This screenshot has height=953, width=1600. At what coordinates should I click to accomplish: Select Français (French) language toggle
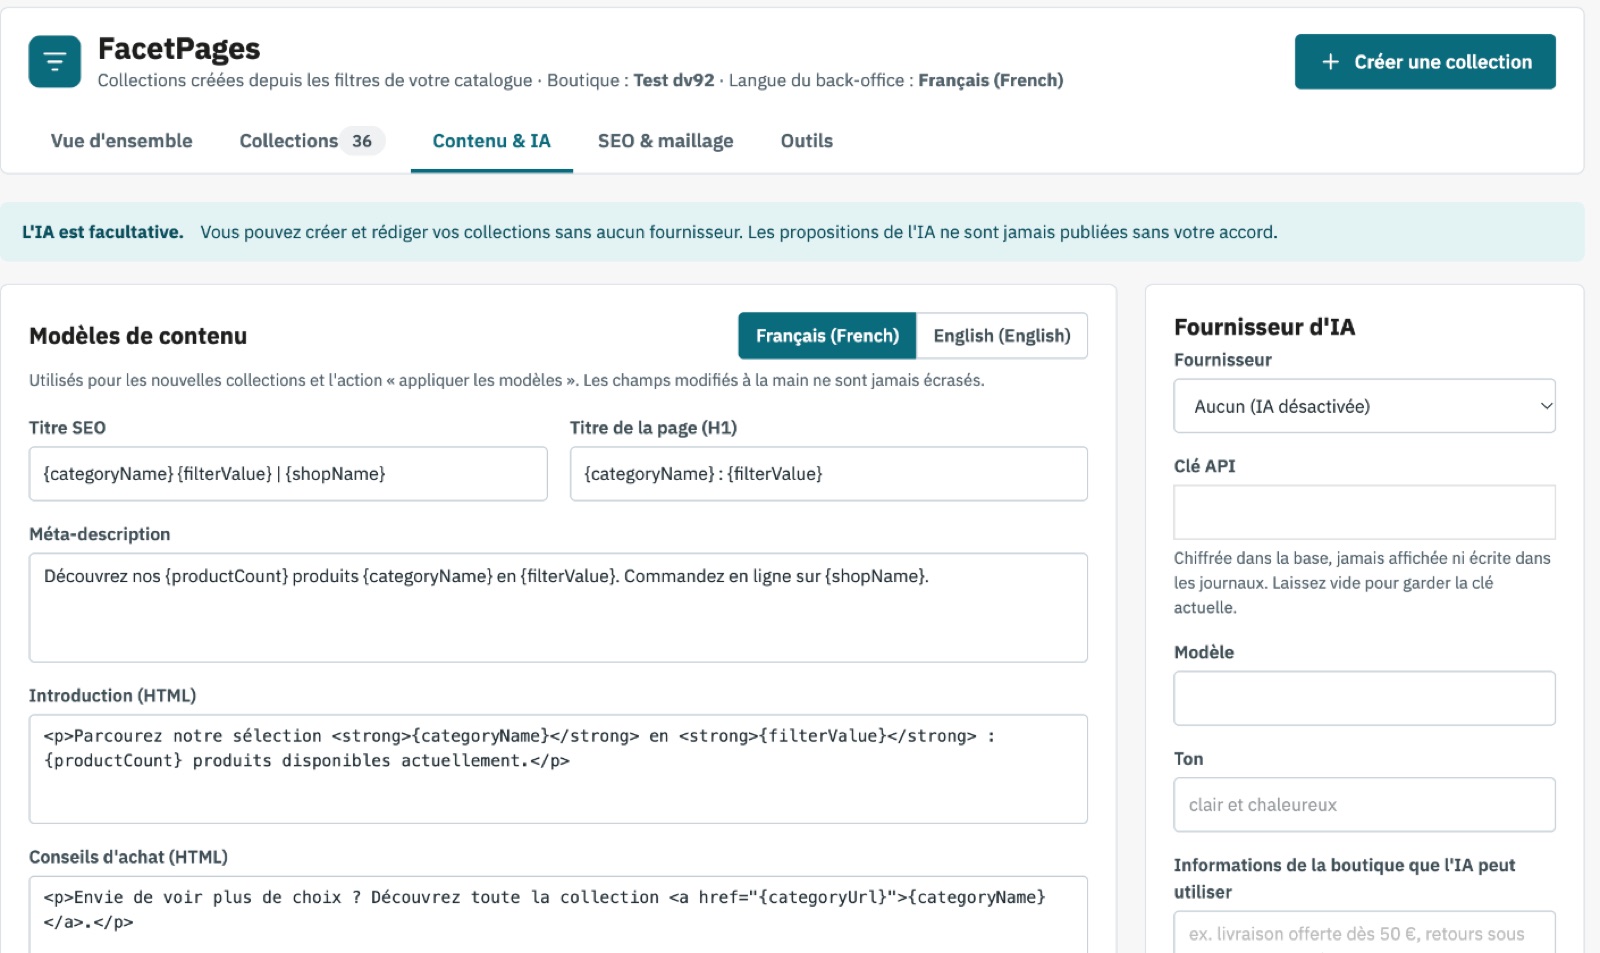827,336
